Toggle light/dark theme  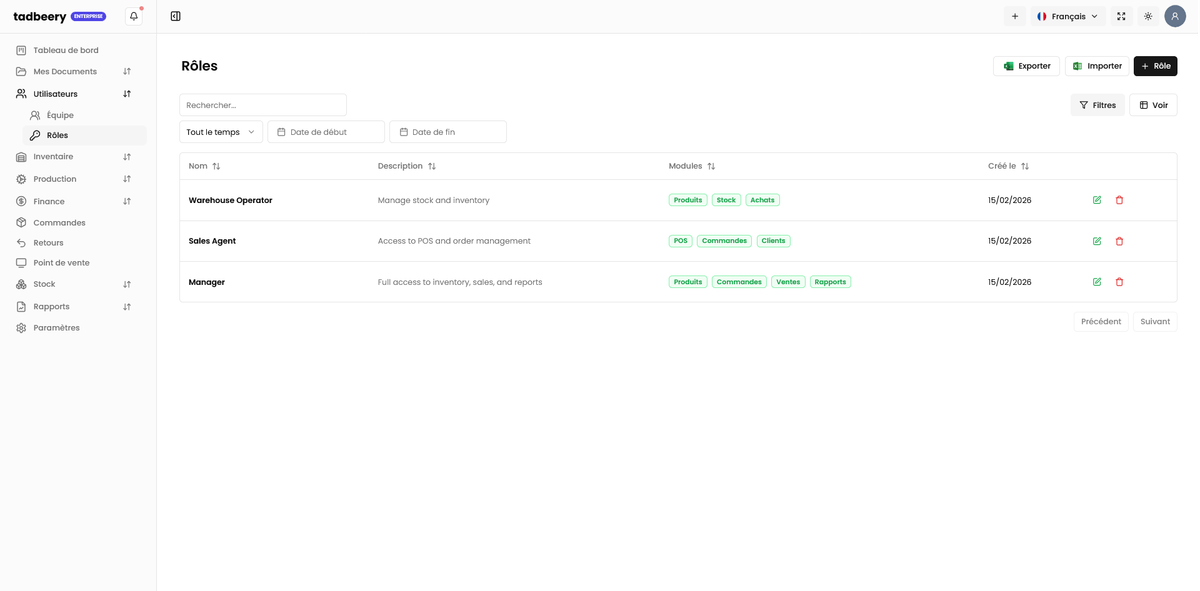[x=1148, y=16]
